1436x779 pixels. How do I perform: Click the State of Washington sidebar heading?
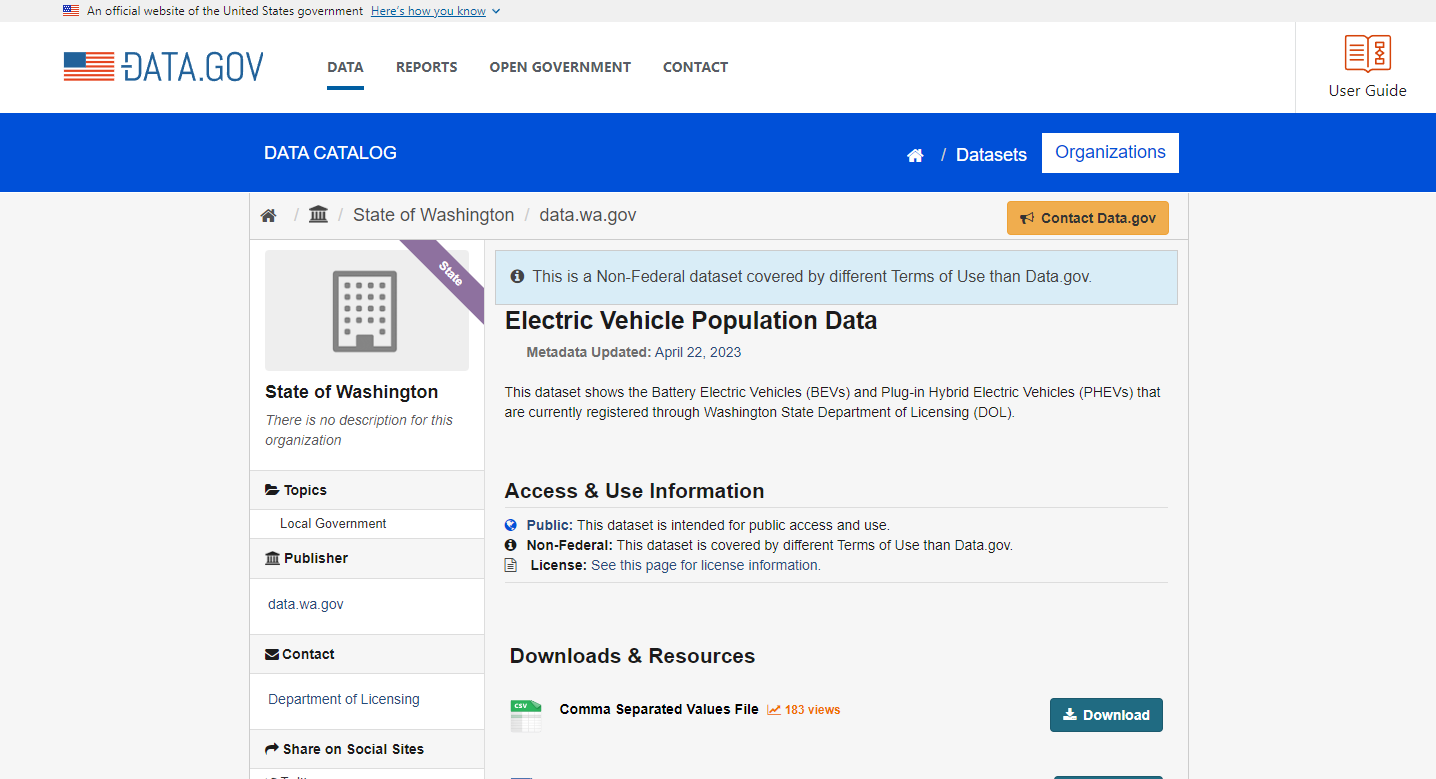tap(351, 392)
